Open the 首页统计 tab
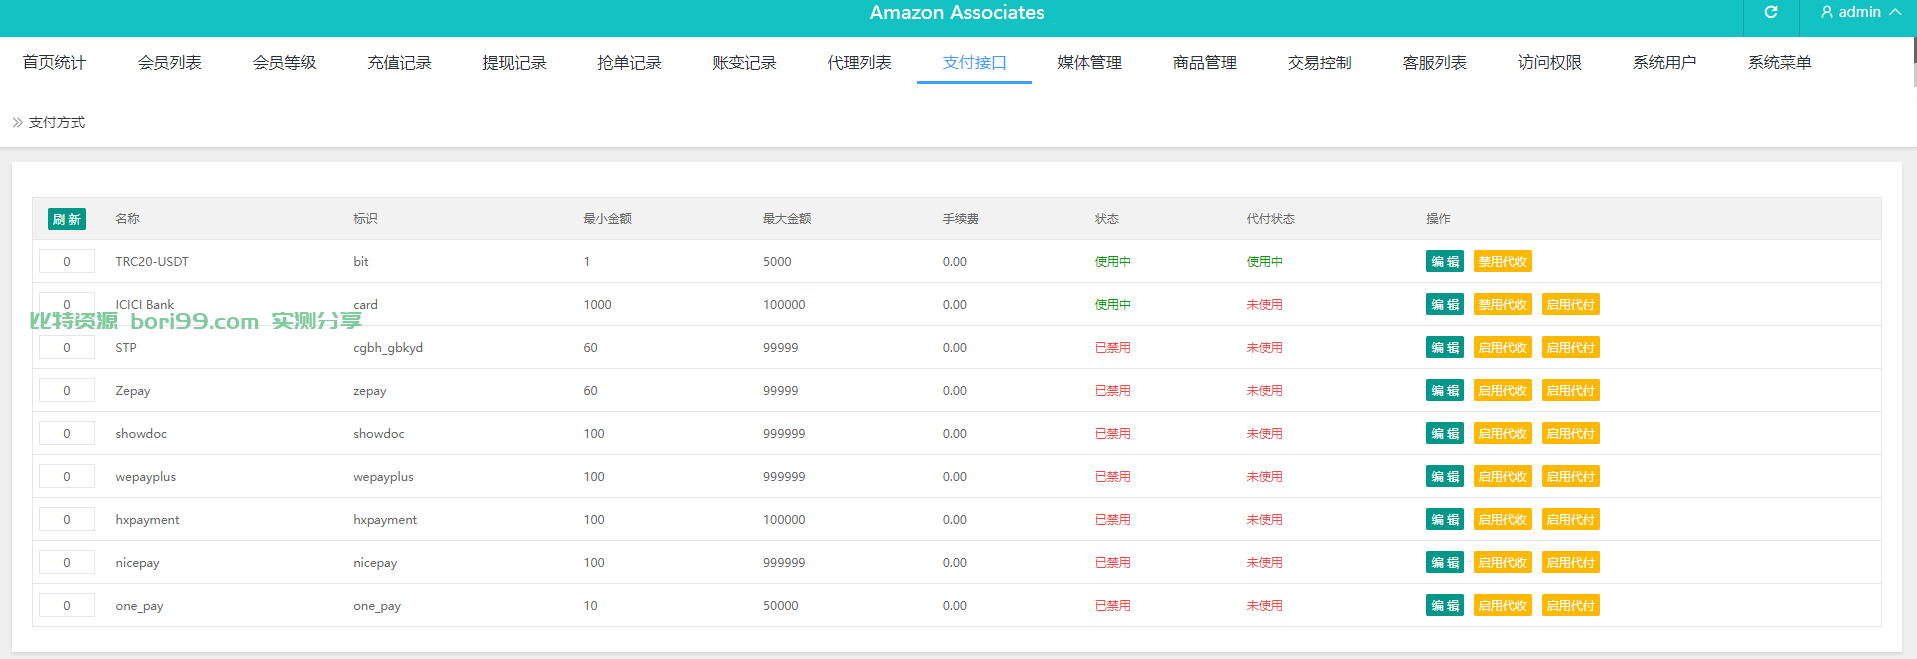Screen dimensions: 1917x659 coord(55,62)
